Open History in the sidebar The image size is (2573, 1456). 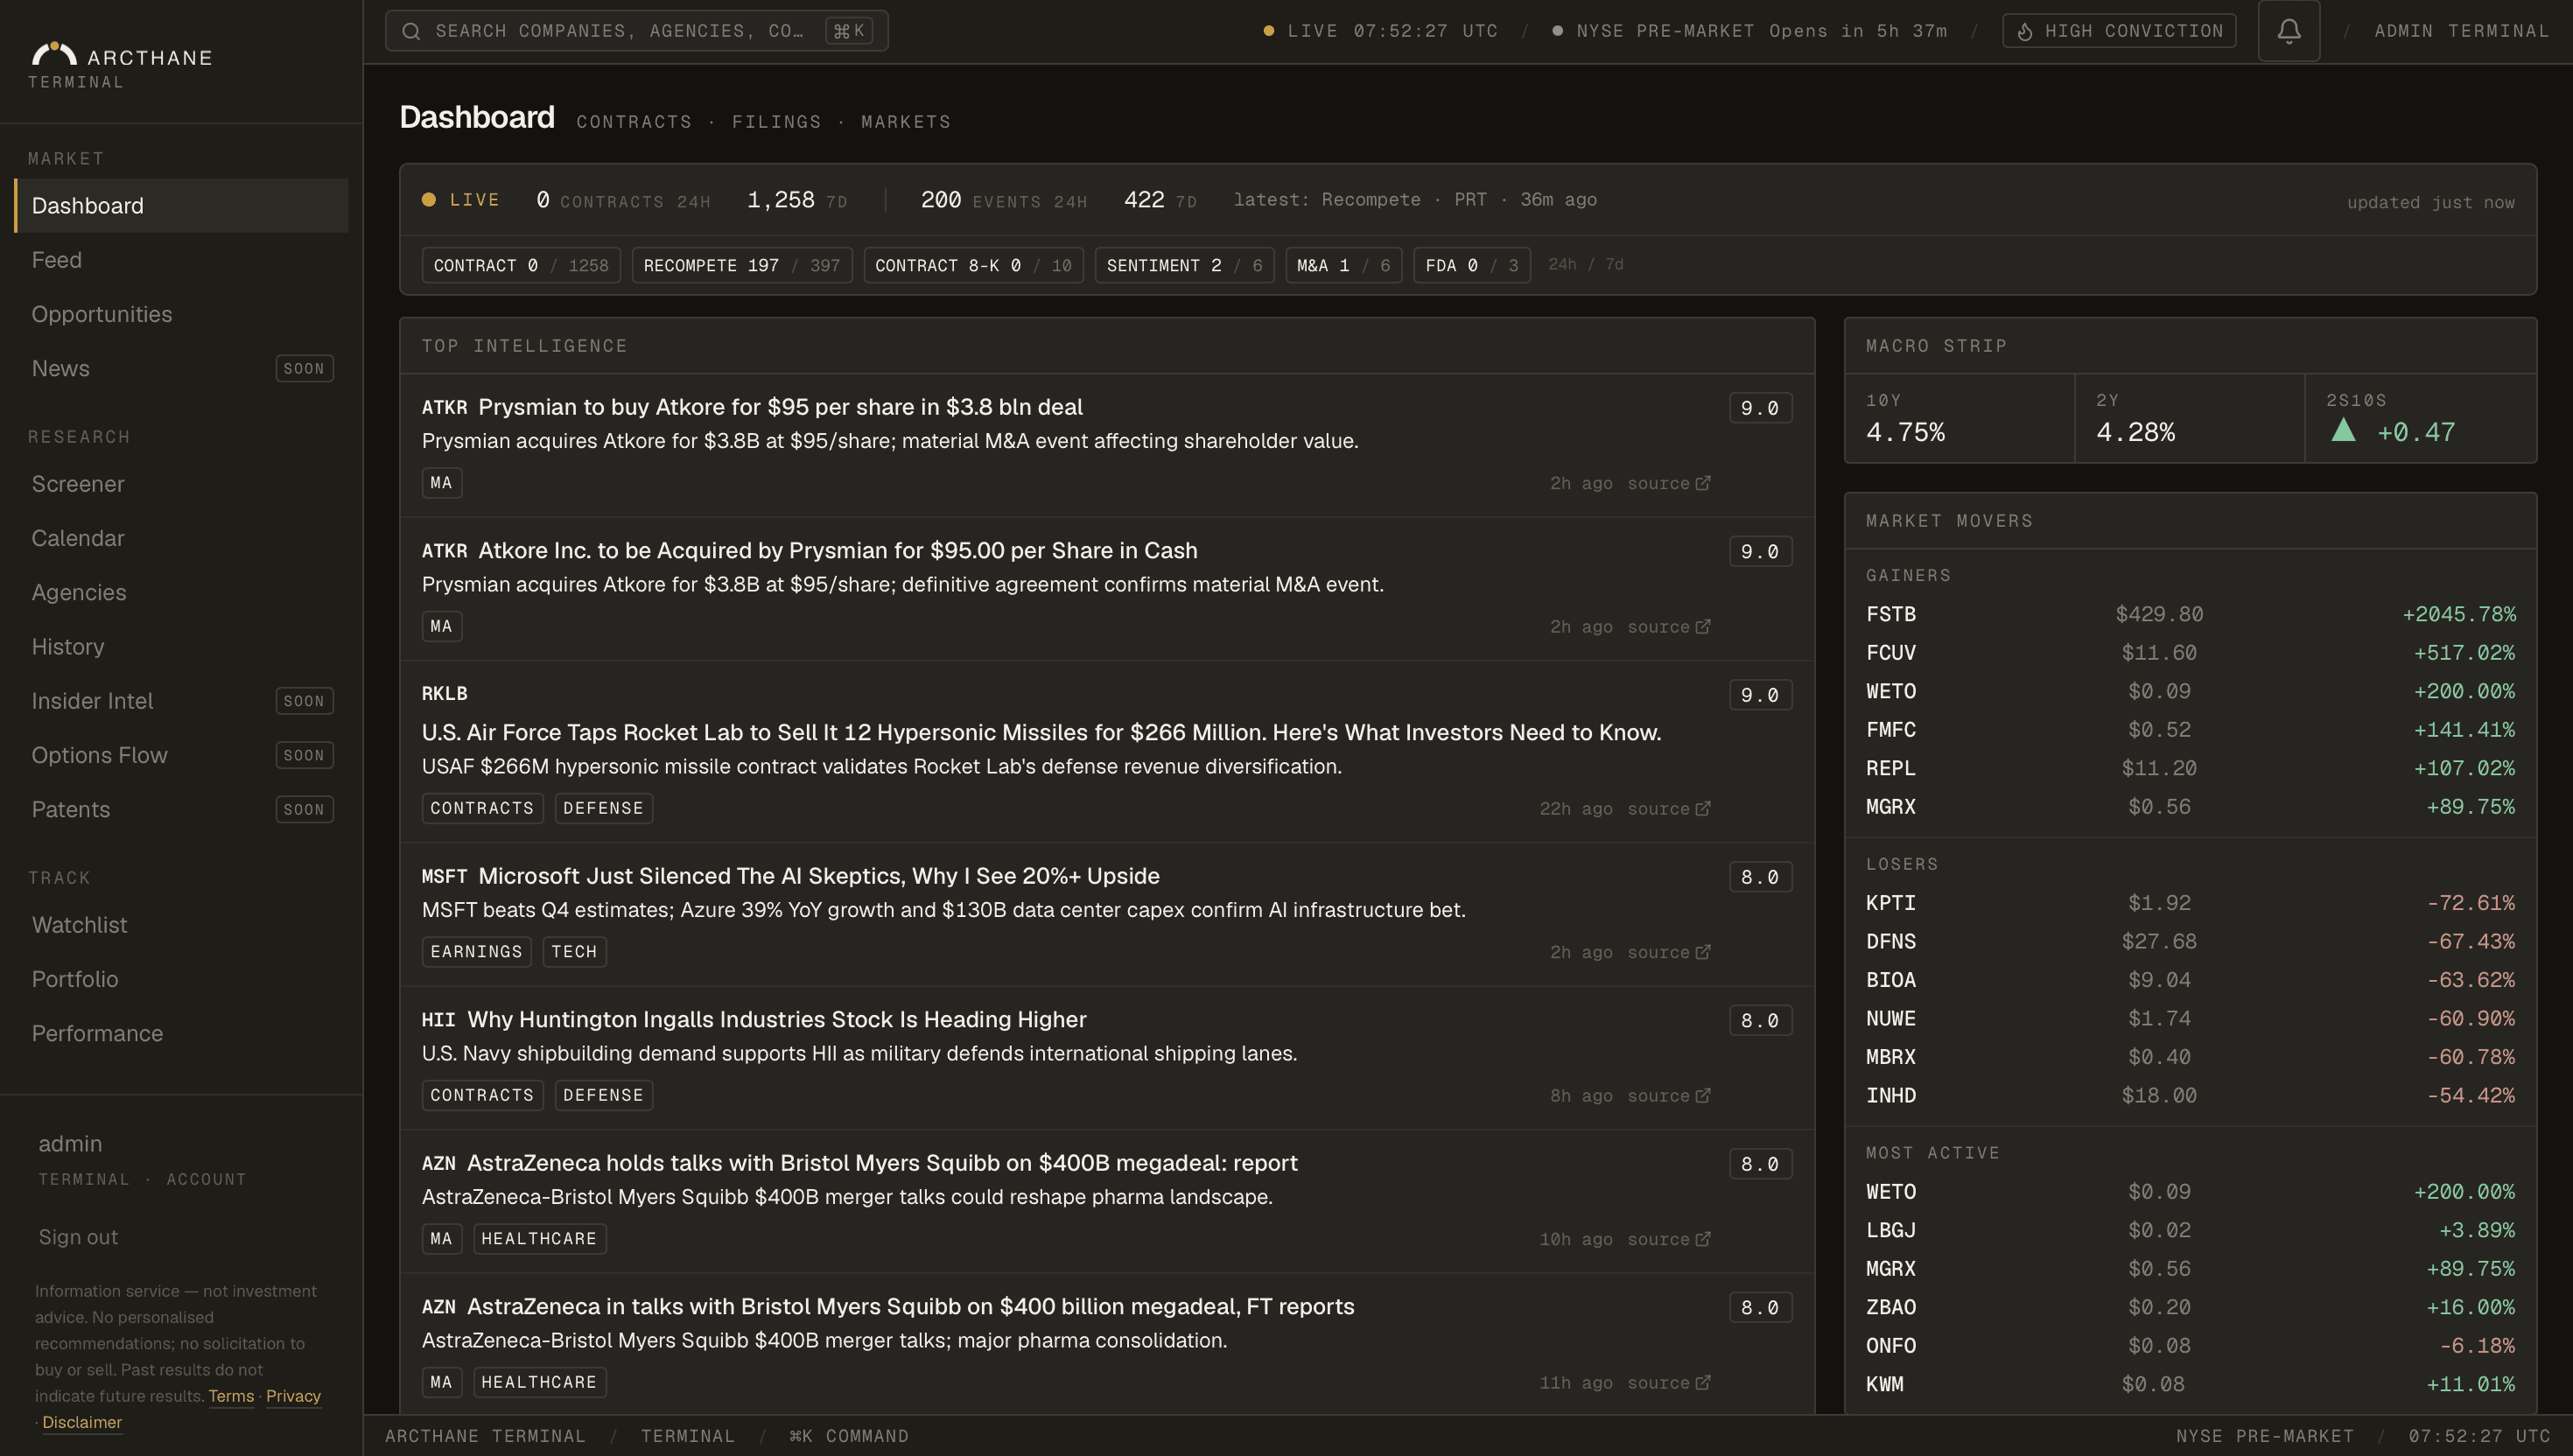click(181, 647)
